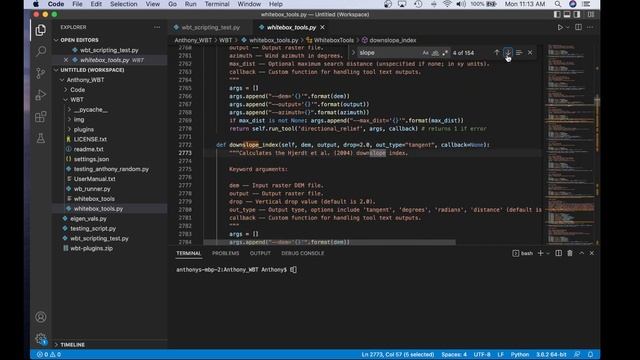Close the whitebox_tools.py editor tab
The width and height of the screenshot is (640, 360).
click(x=322, y=27)
